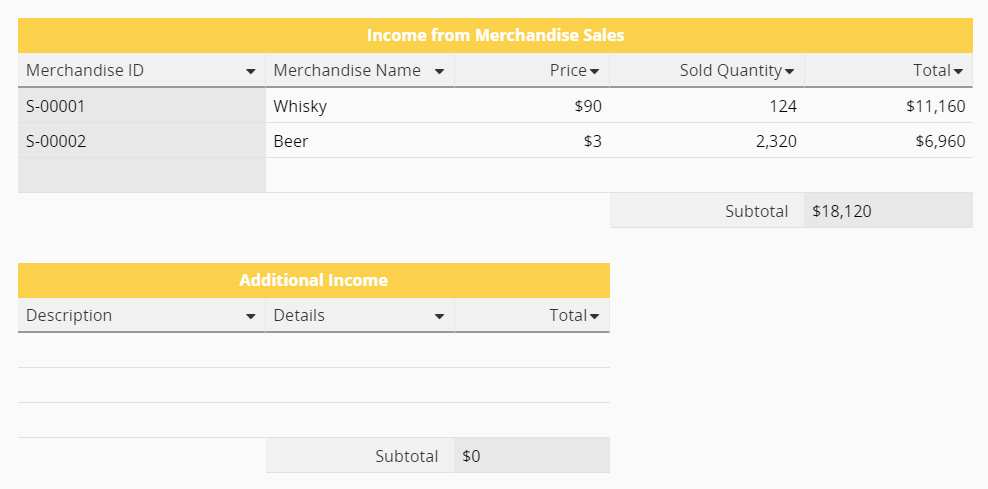Click the first empty Description row
Viewport: 988px width, 489px height.
(141, 351)
